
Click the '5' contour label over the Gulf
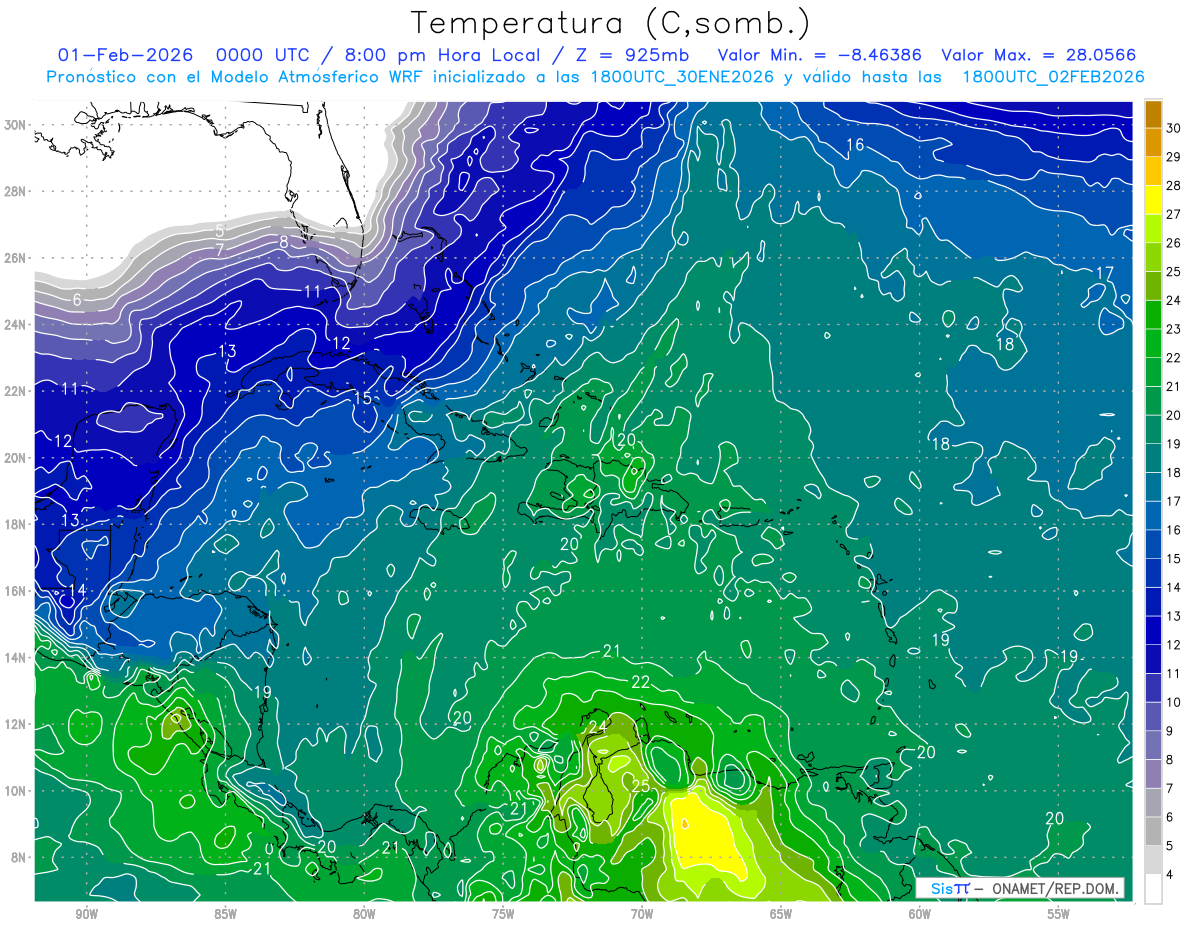219,231
